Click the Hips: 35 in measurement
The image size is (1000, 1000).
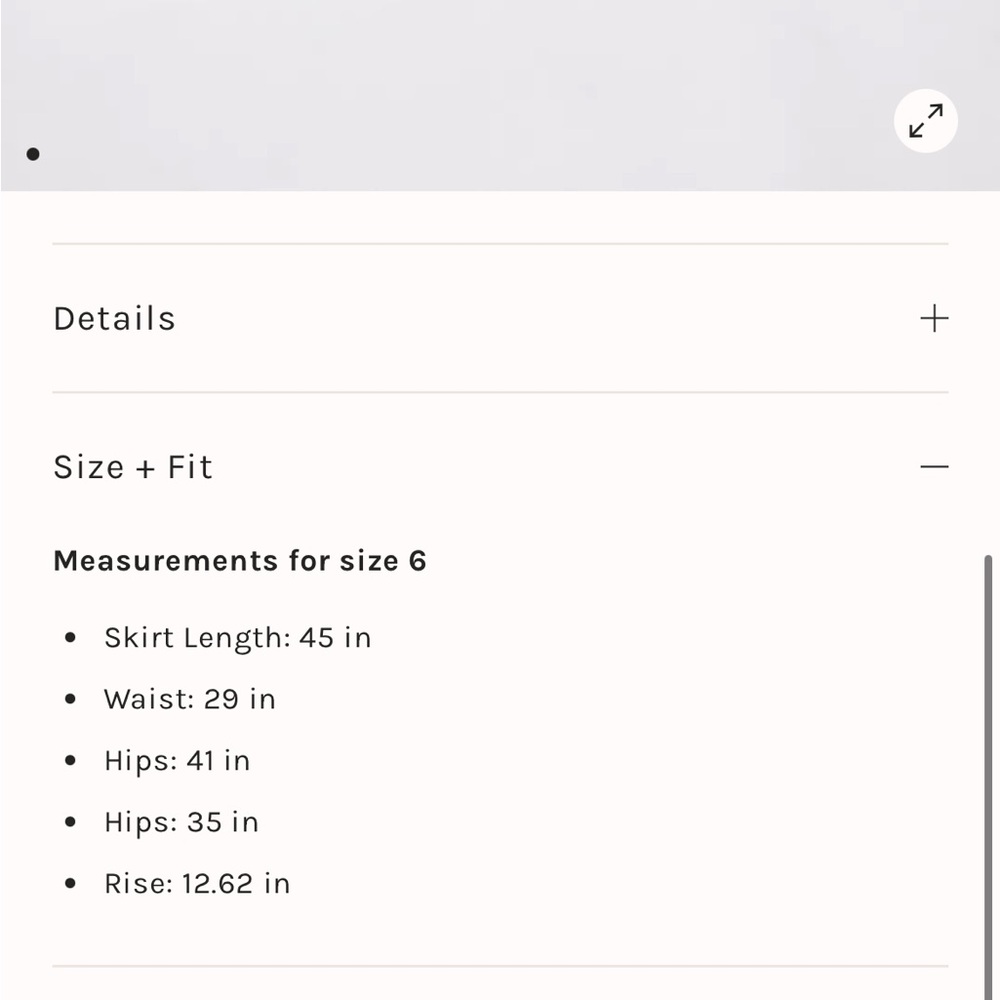click(181, 822)
